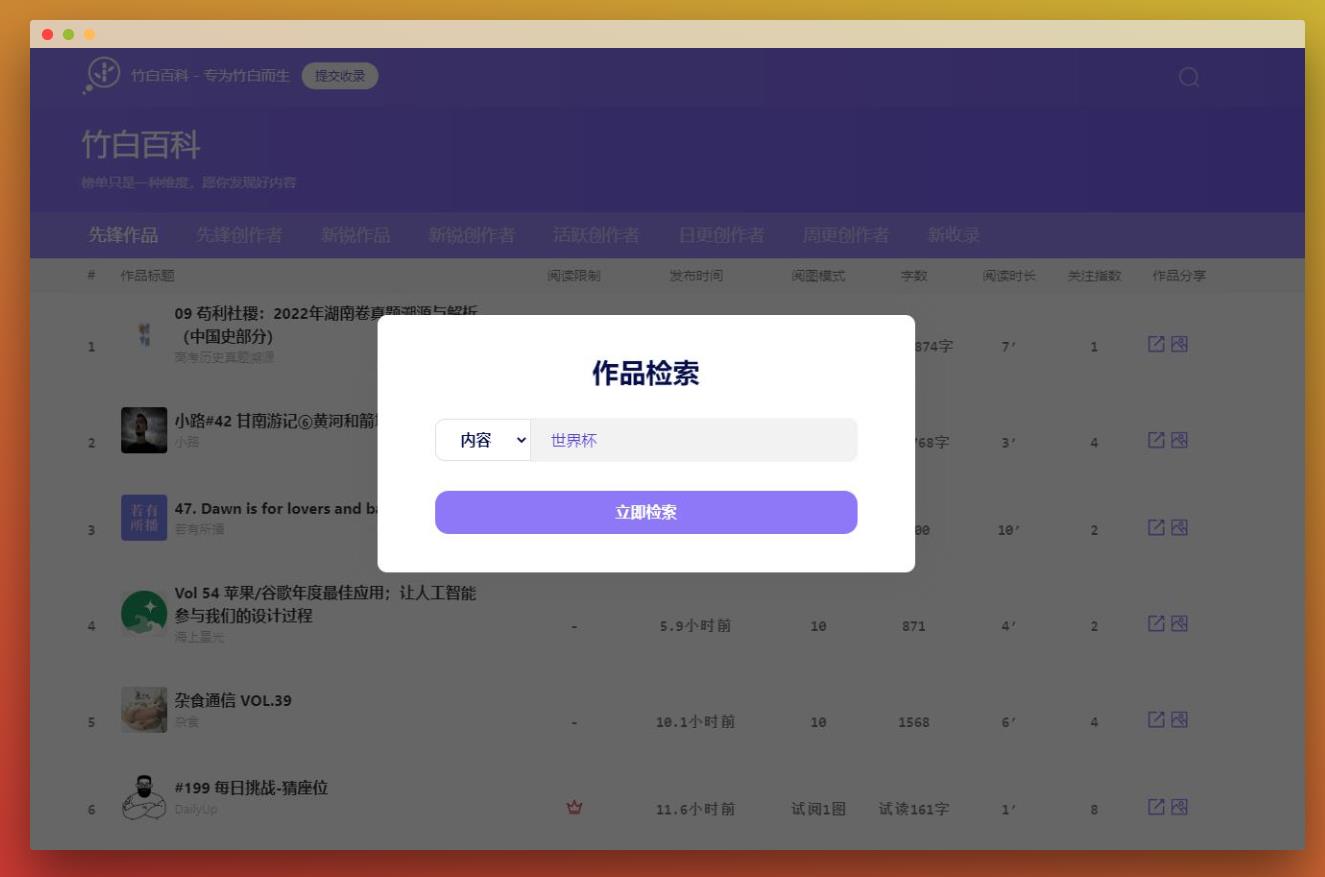Click the 试阅1图 cell in #199 row
The image size is (1325, 877).
click(x=818, y=809)
